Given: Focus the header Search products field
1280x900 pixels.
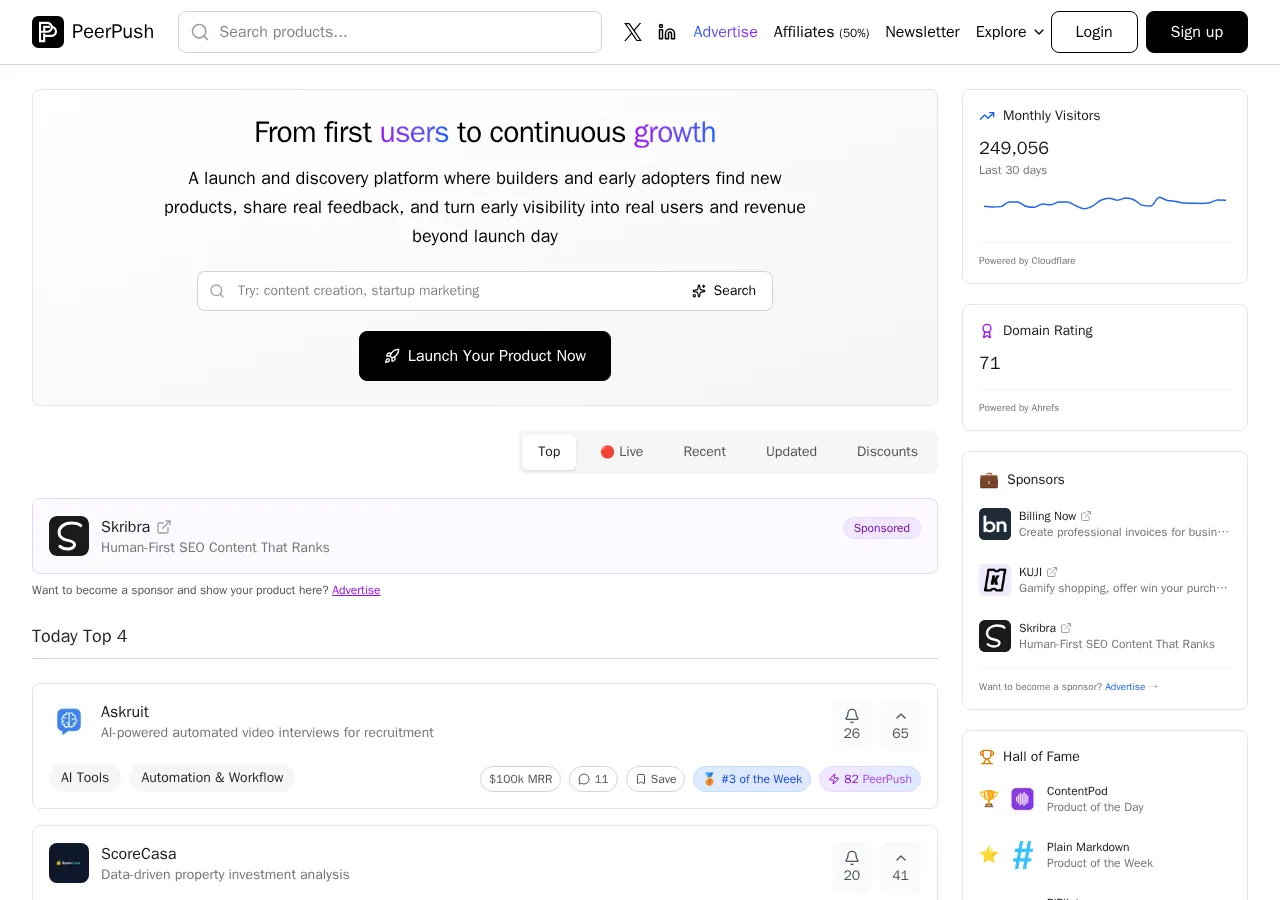Looking at the screenshot, I should click(390, 32).
